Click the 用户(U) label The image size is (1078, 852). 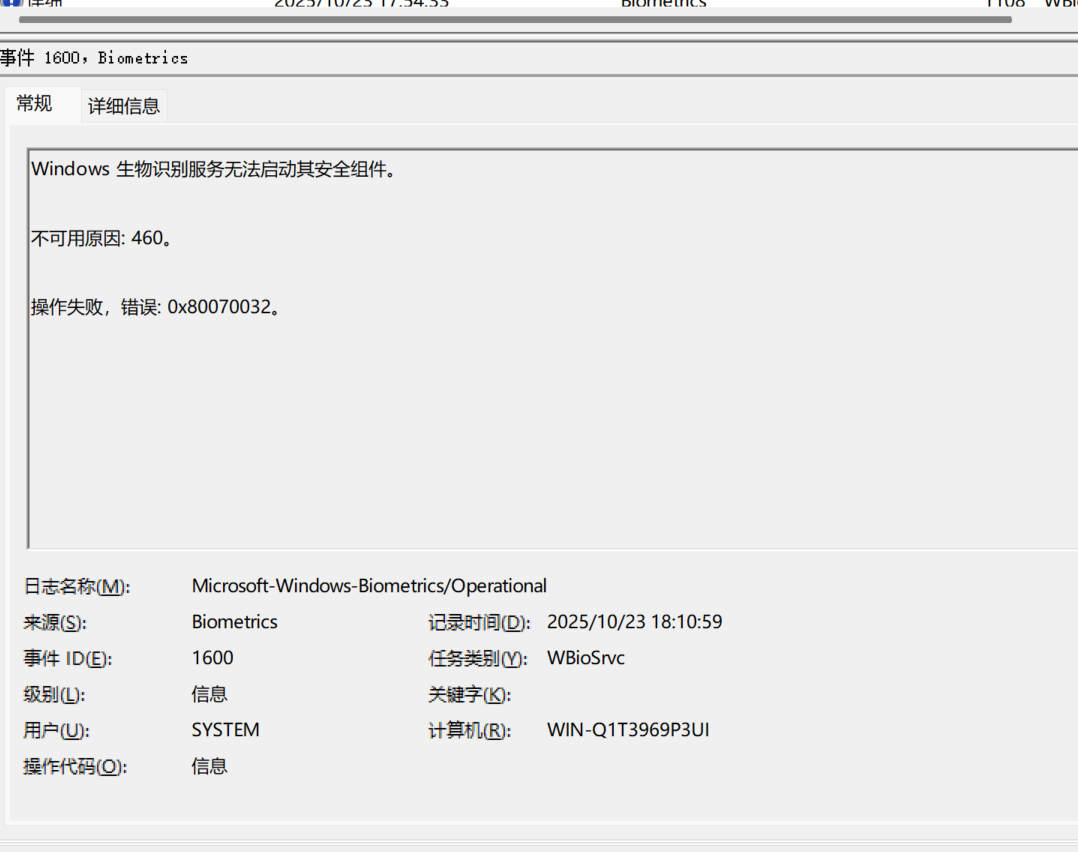coord(56,731)
